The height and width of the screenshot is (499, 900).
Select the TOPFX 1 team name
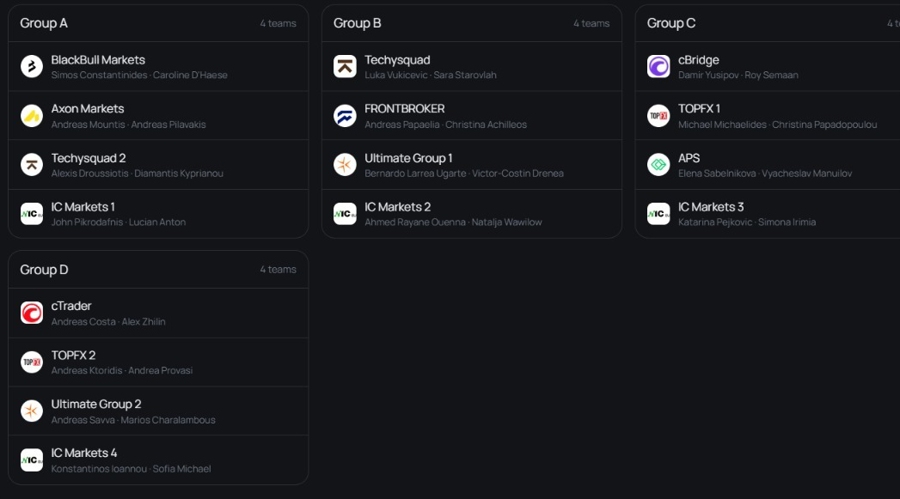coord(699,109)
